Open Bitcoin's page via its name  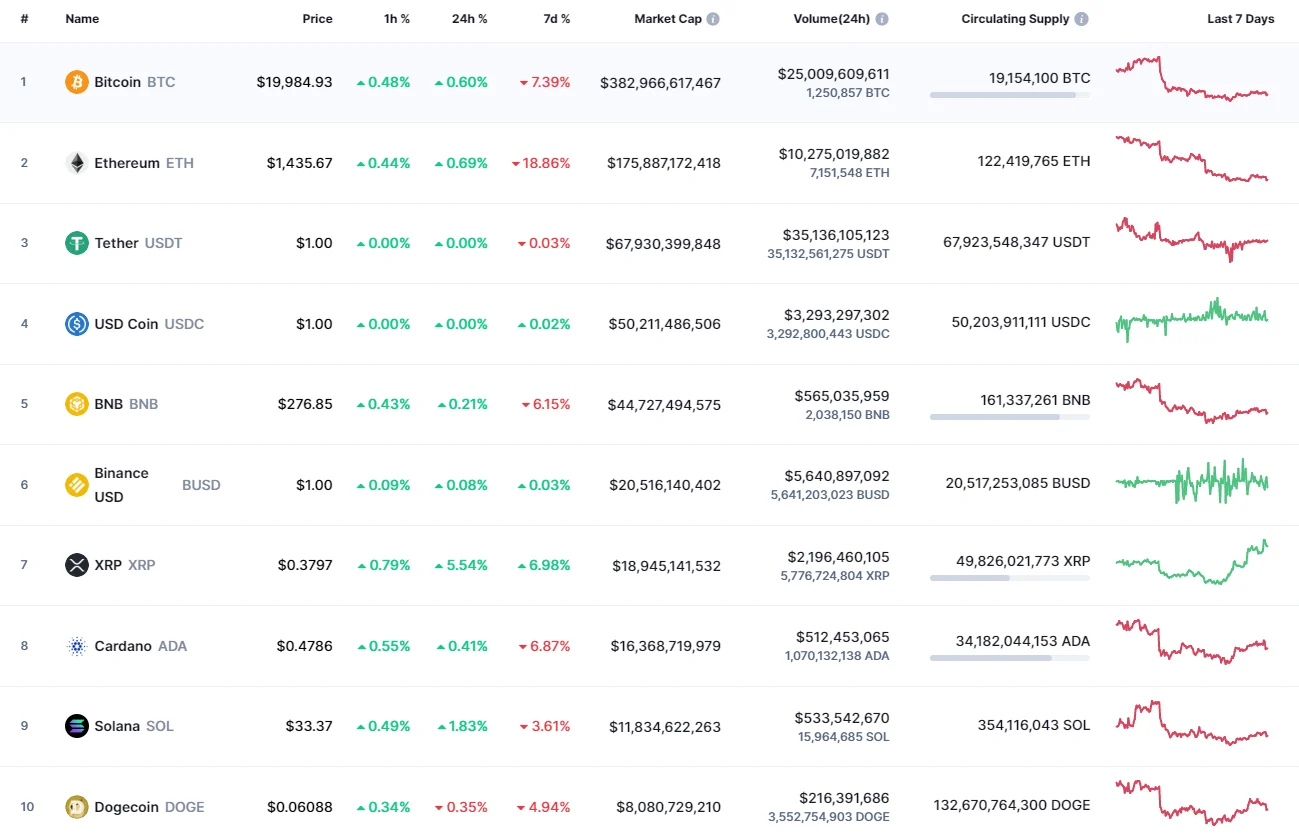tap(117, 82)
